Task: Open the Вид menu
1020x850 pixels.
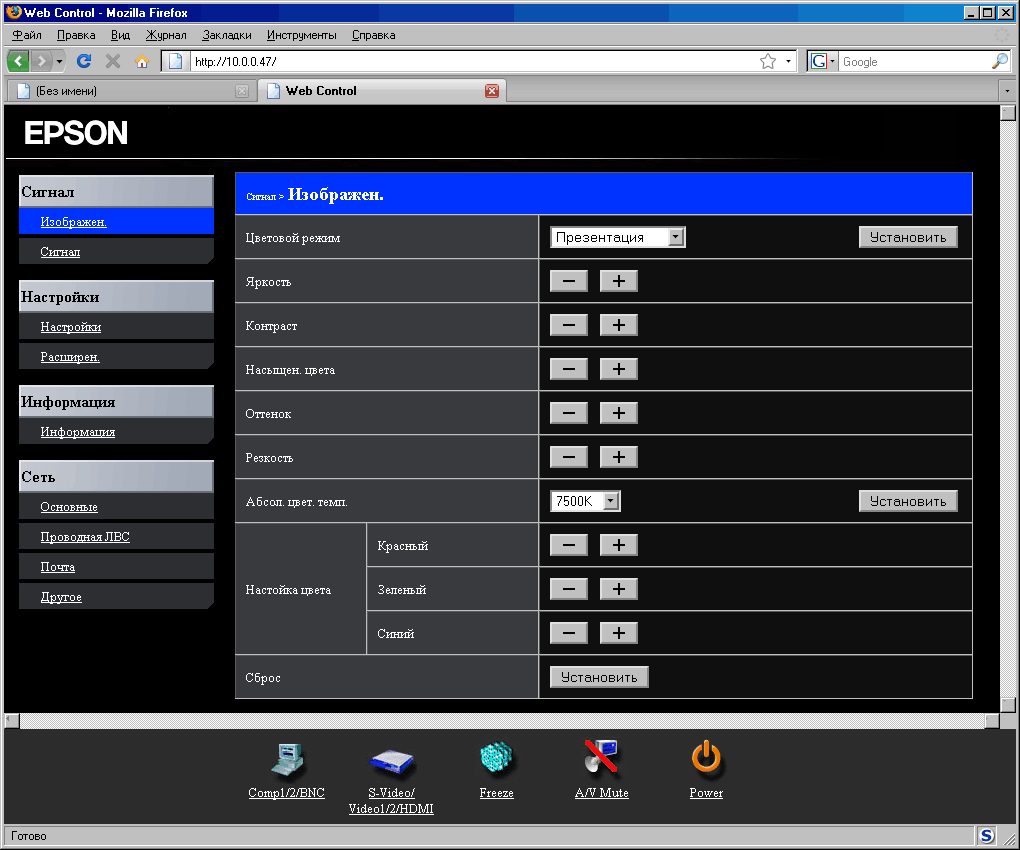Action: pos(120,35)
